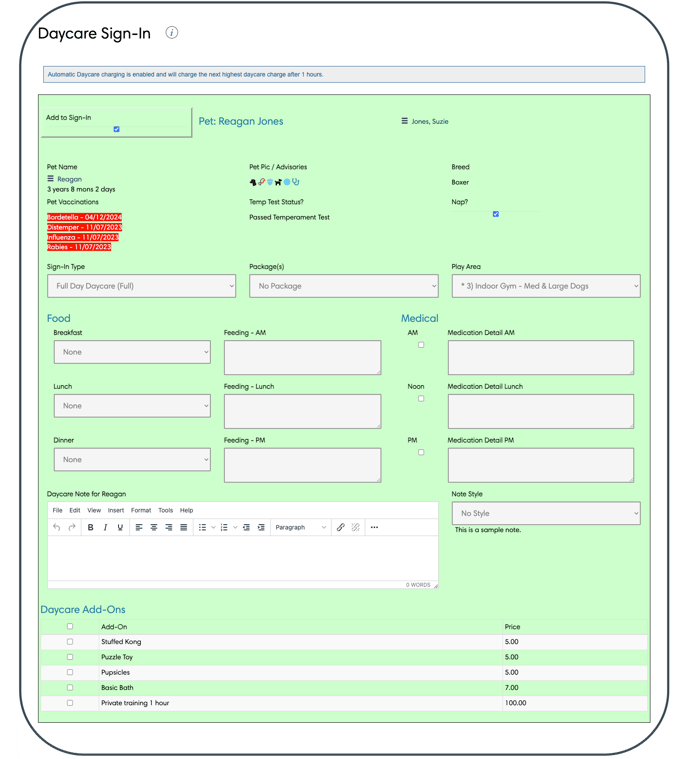Click the blue circle advisory icon
Viewport: 688px width, 759px height.
[287, 182]
